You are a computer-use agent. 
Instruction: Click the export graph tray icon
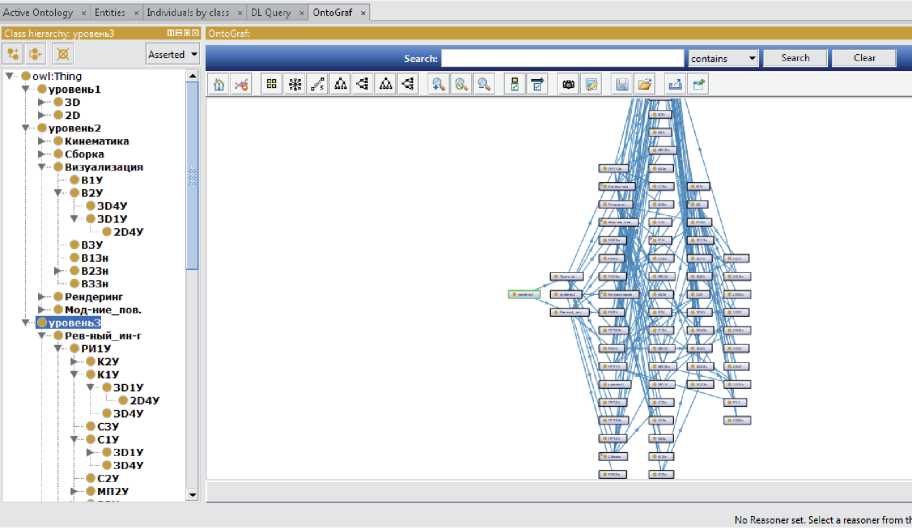point(675,84)
